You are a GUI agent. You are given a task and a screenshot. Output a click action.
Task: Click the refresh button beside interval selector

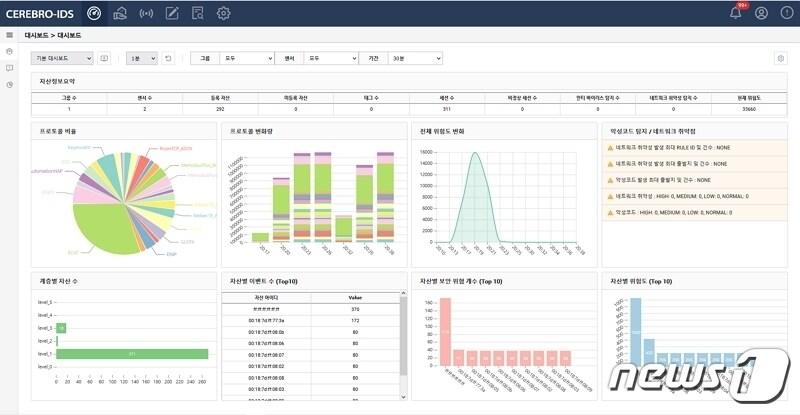pos(169,59)
